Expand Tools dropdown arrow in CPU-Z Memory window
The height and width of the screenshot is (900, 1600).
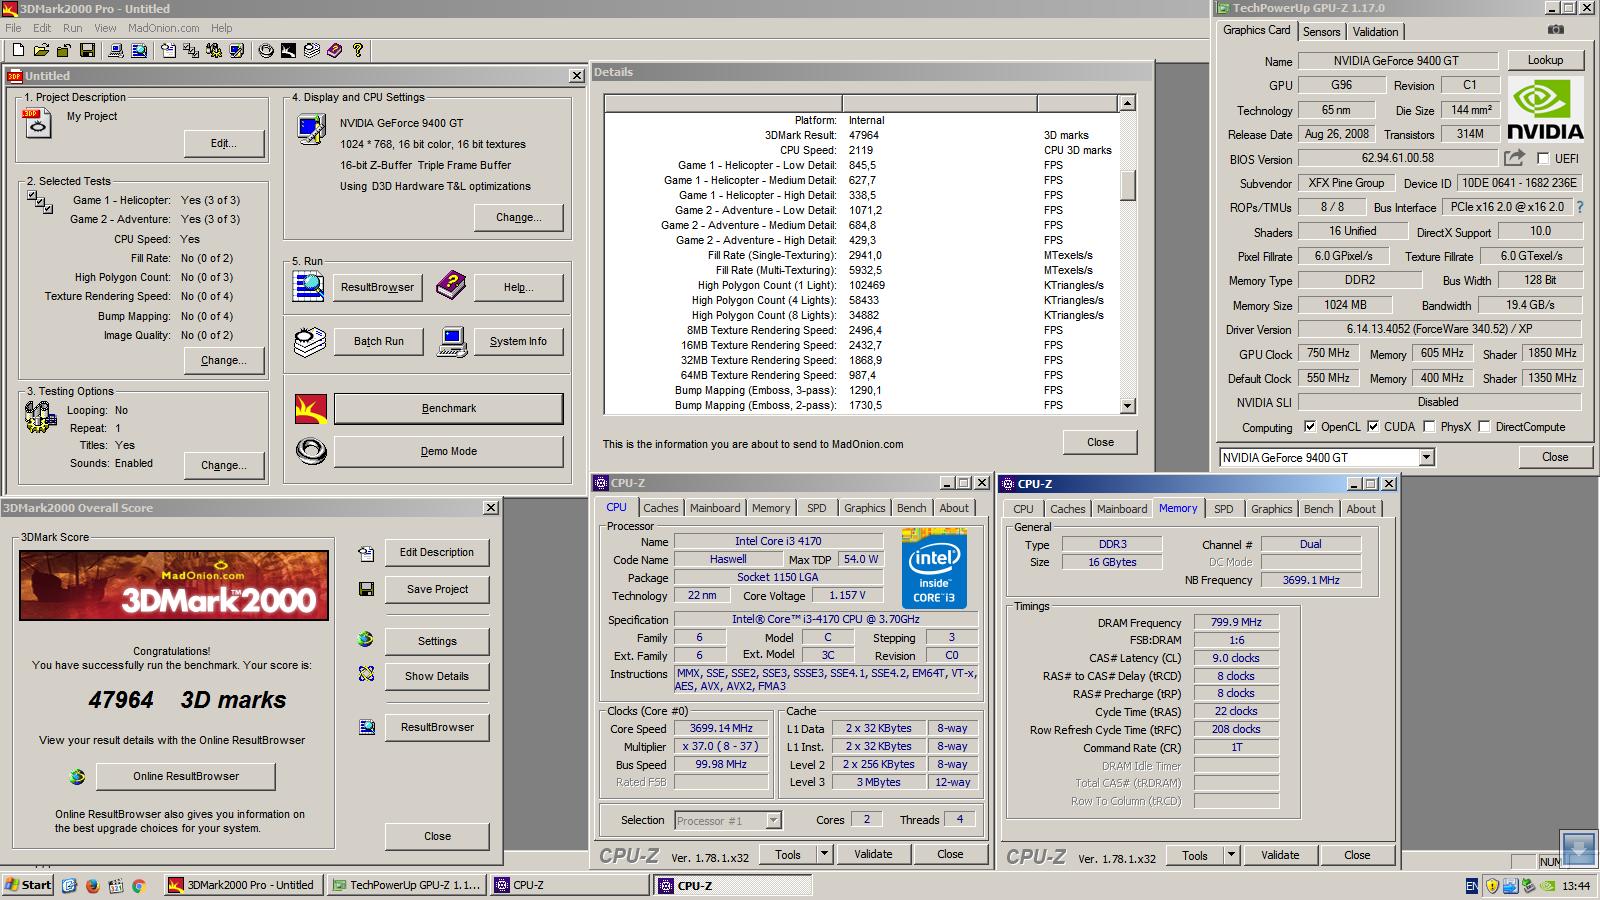coord(1231,855)
